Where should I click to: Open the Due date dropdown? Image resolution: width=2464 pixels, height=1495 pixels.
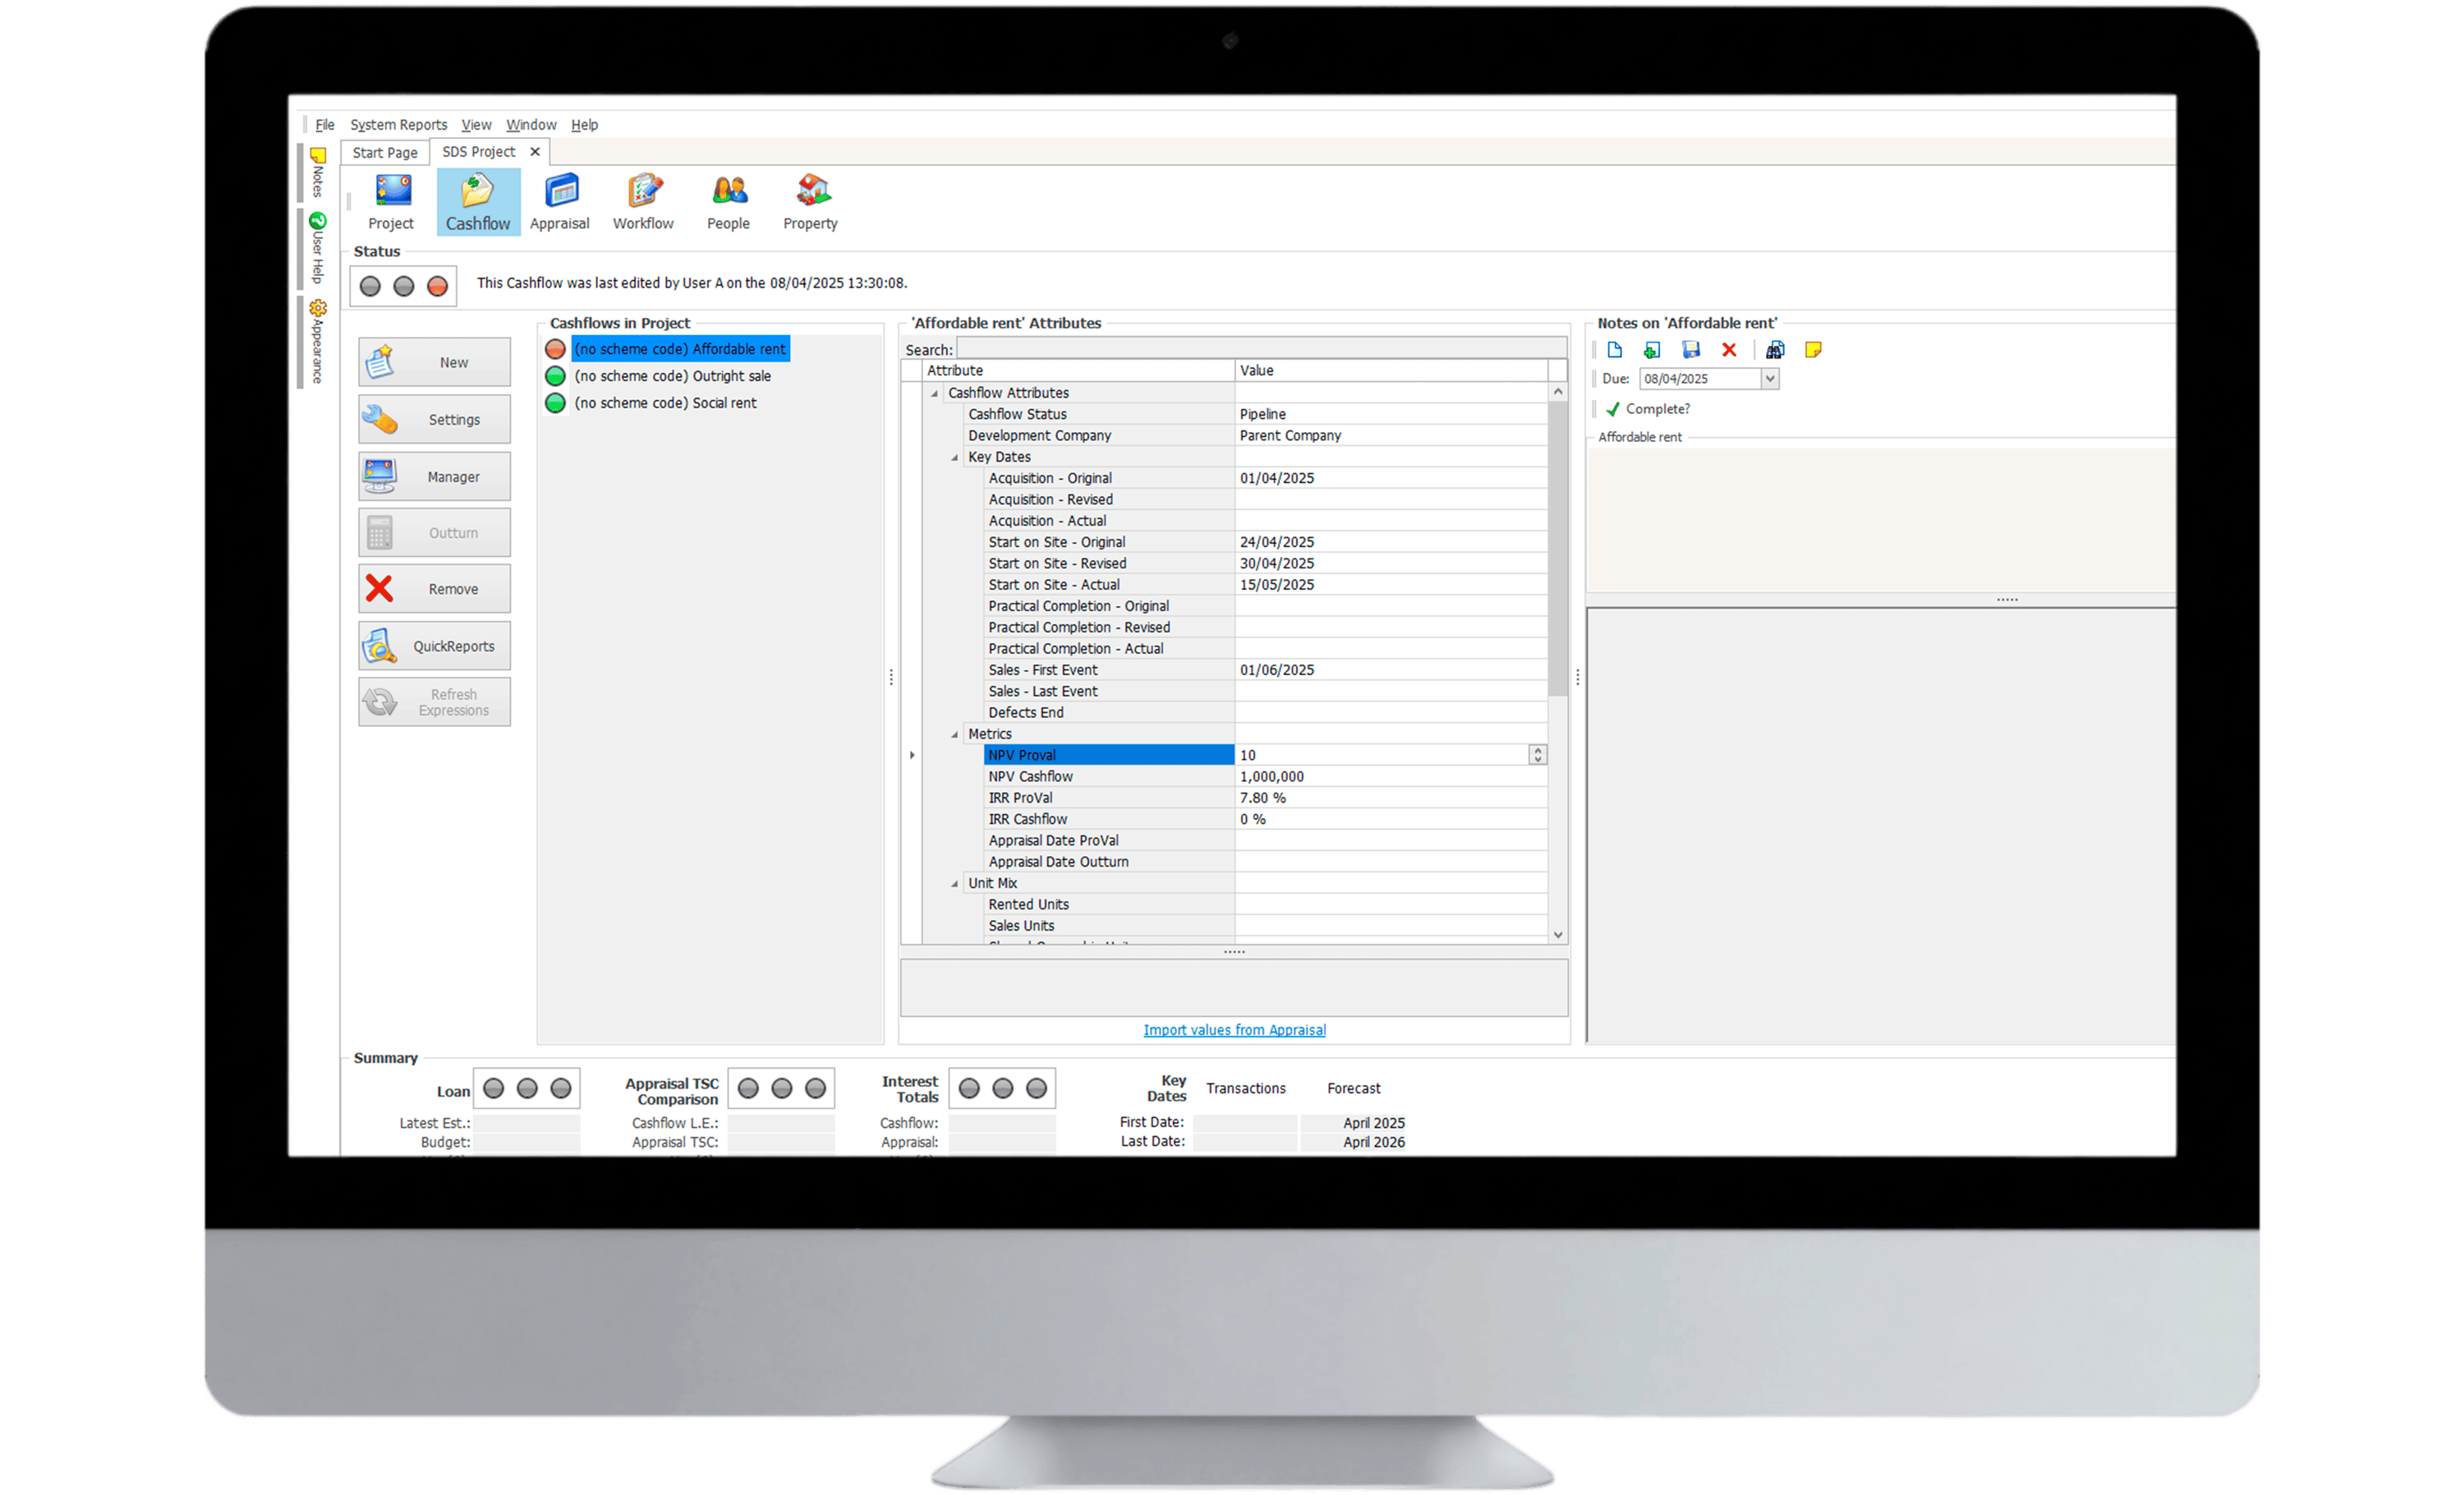point(1770,378)
